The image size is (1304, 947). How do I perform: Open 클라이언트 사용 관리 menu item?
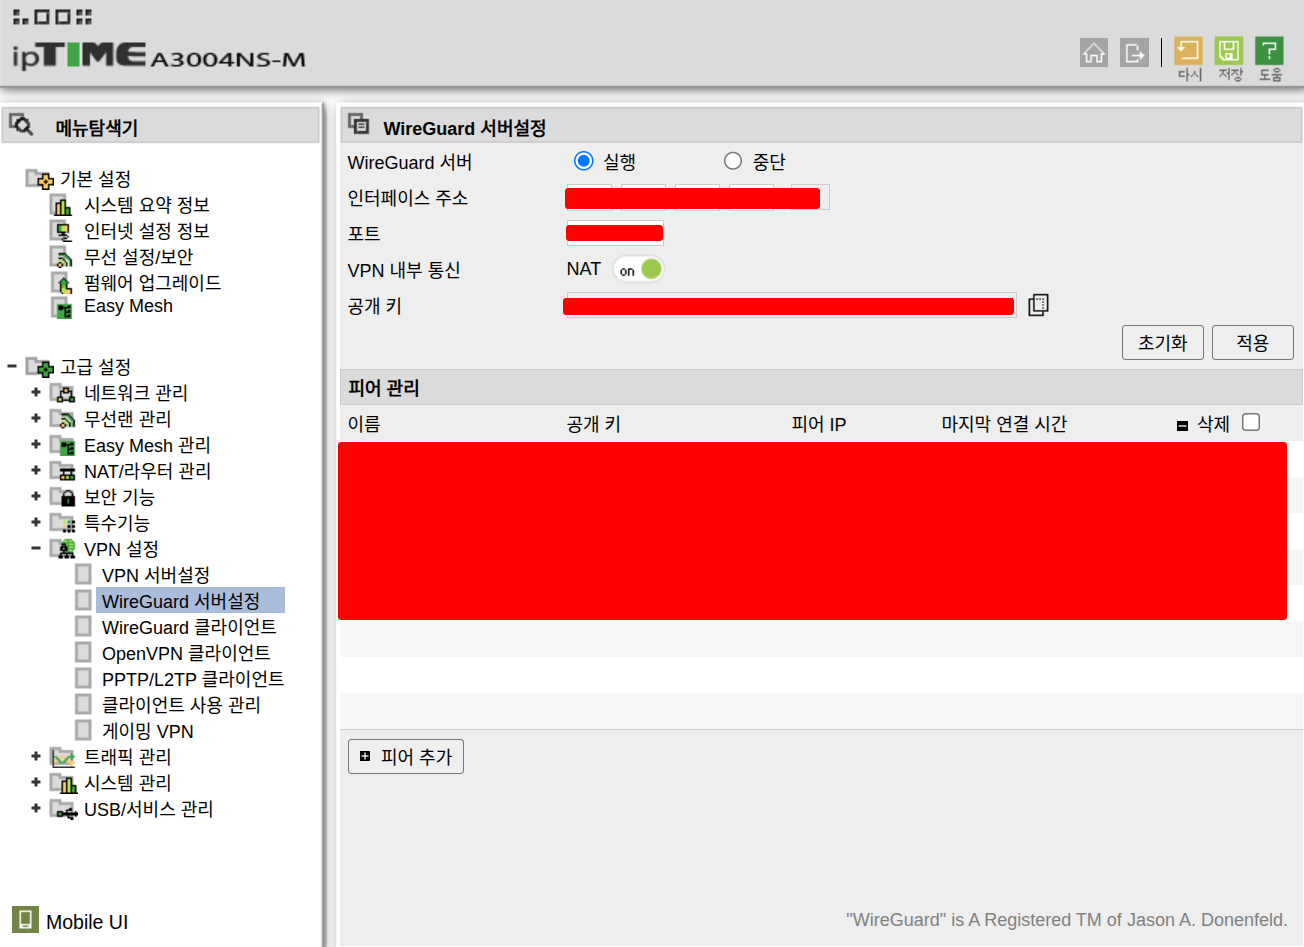click(x=181, y=705)
